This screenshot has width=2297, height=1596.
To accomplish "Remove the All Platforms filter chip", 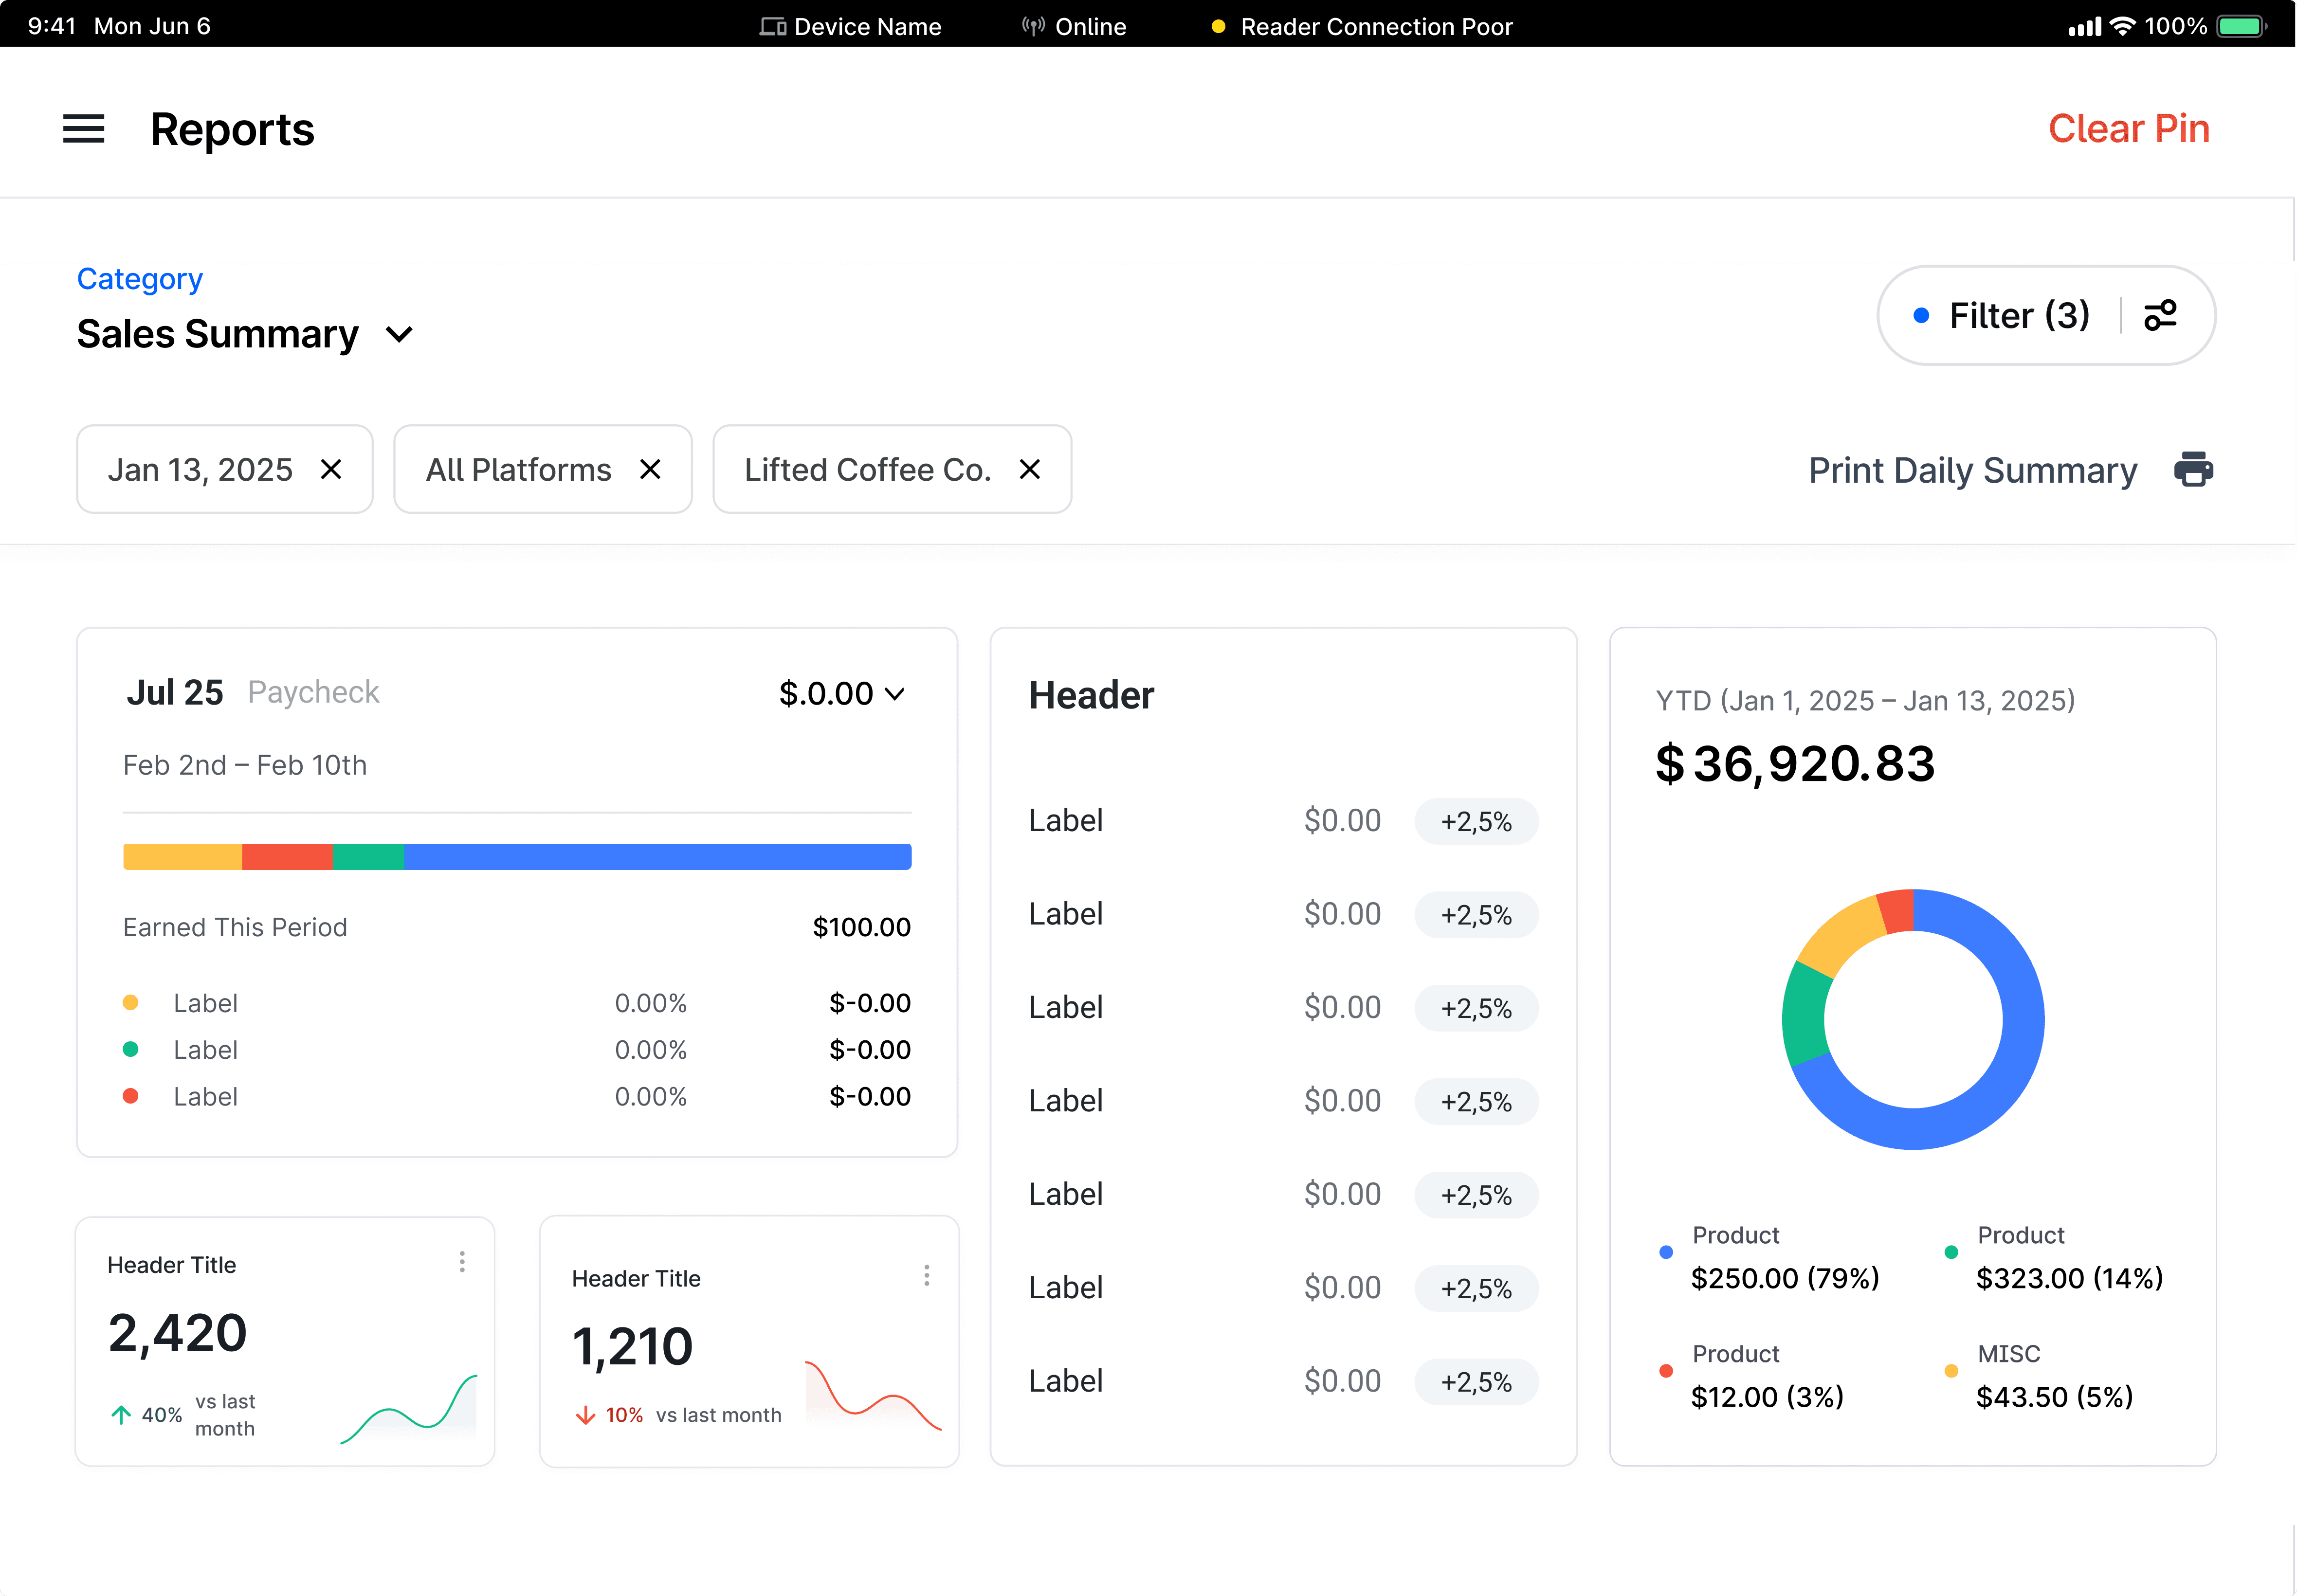I will click(650, 469).
